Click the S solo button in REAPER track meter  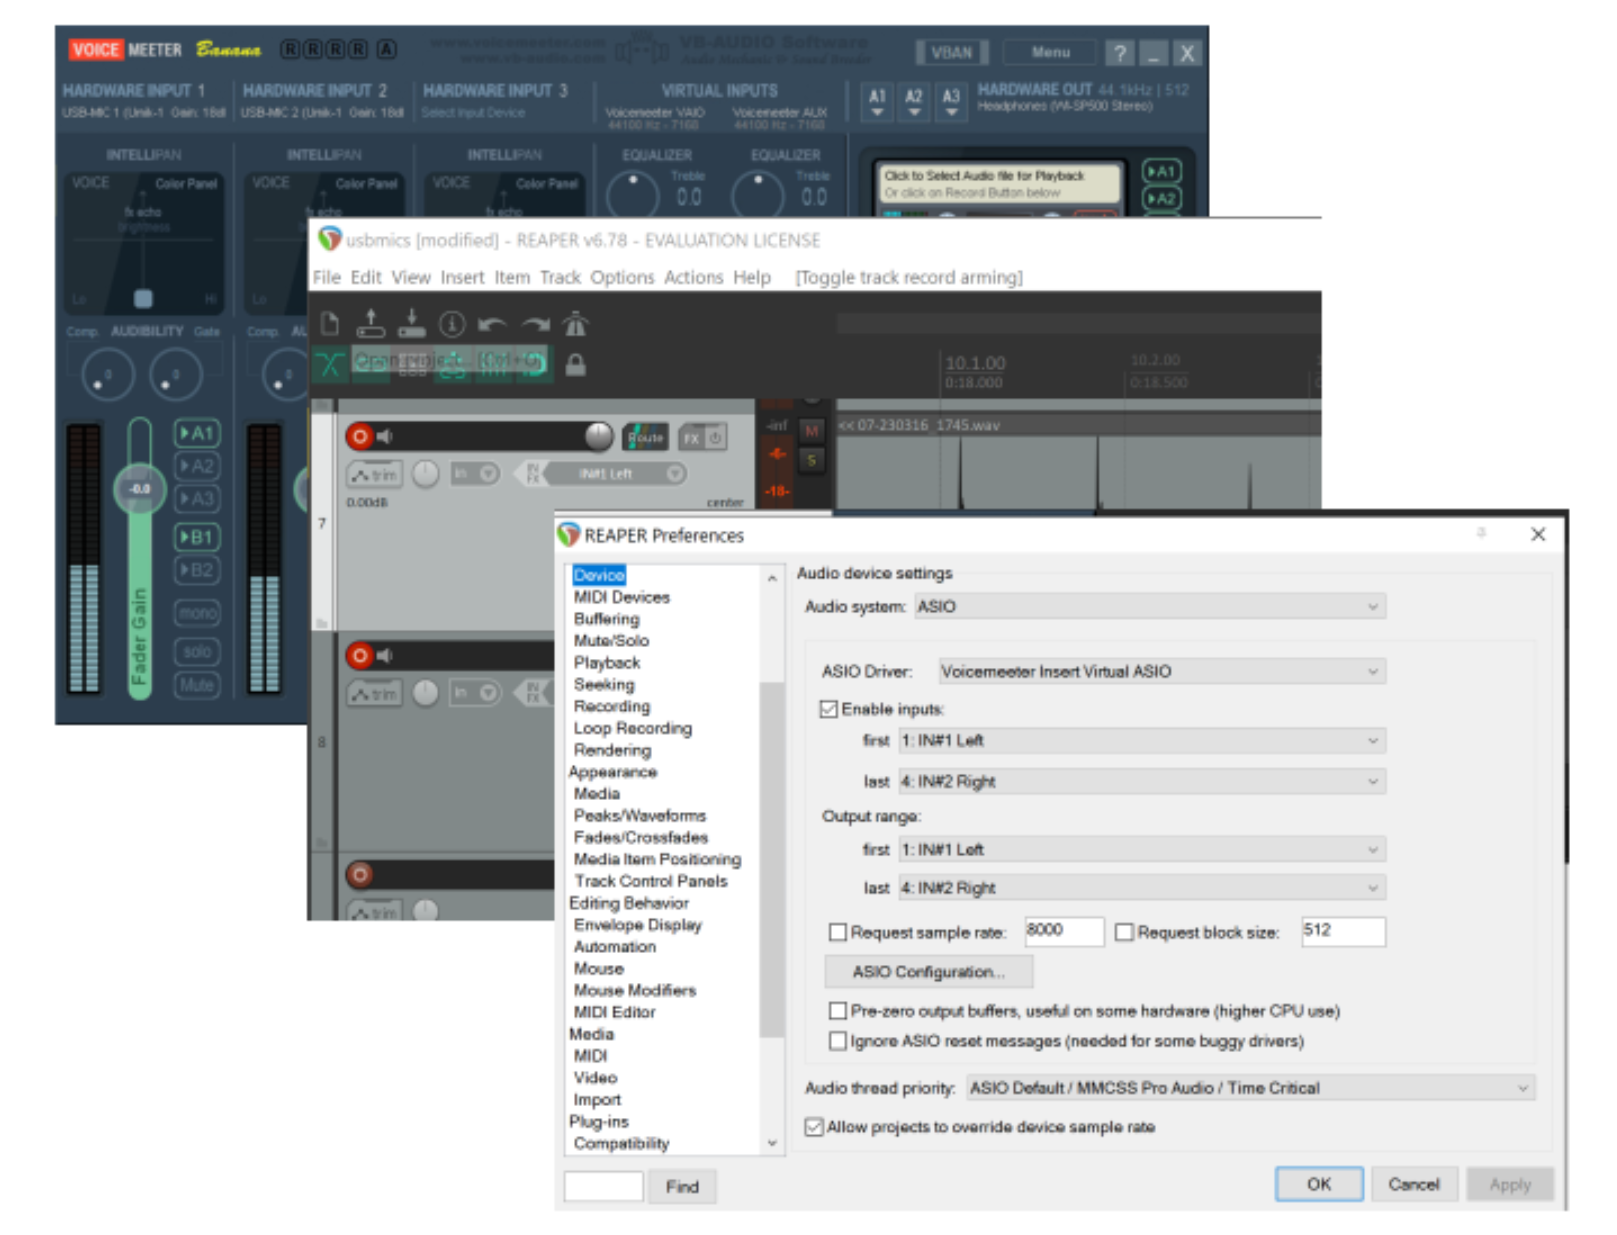(811, 460)
